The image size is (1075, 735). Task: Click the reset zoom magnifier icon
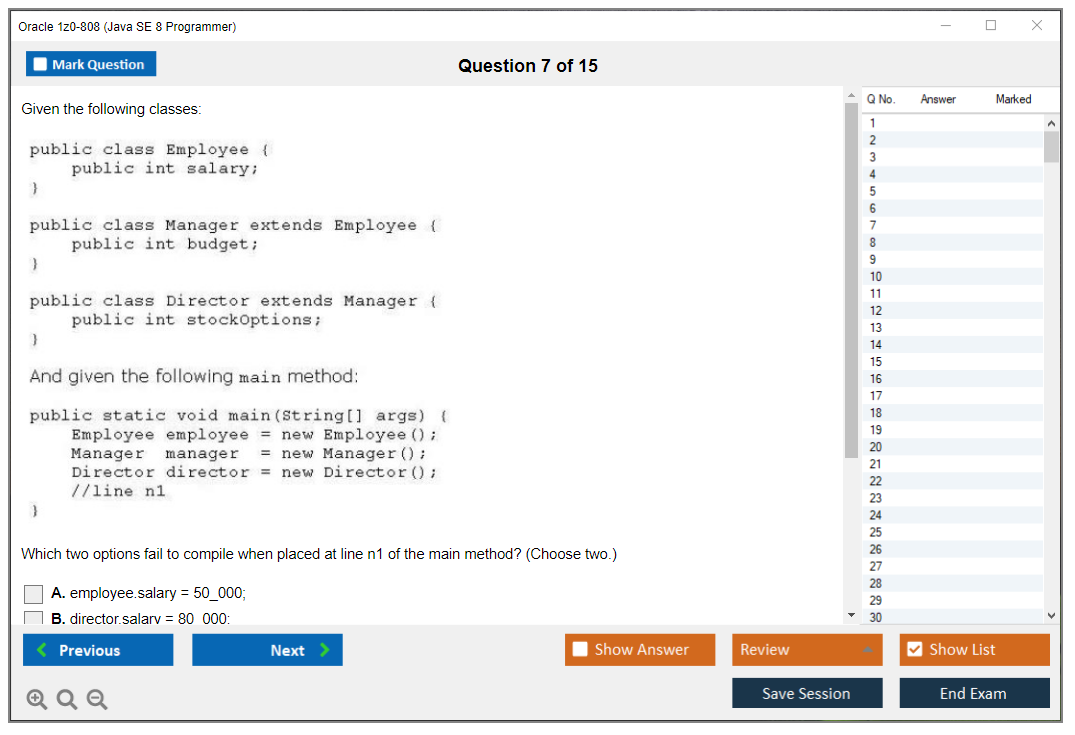pyautogui.click(x=66, y=700)
